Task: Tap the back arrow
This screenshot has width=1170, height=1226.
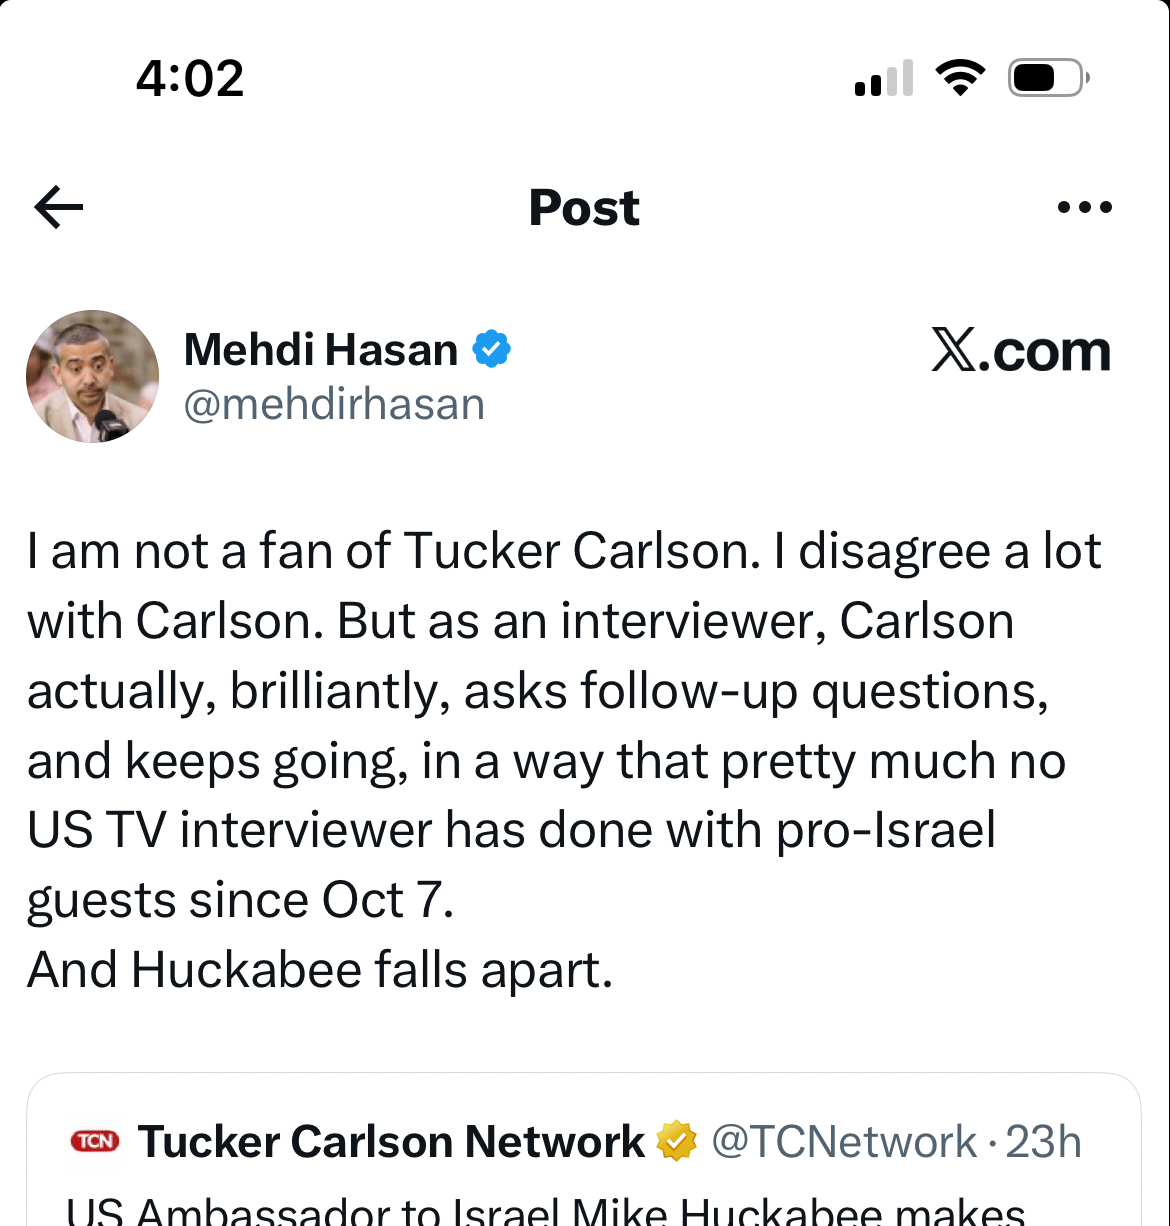Action: [x=59, y=208]
